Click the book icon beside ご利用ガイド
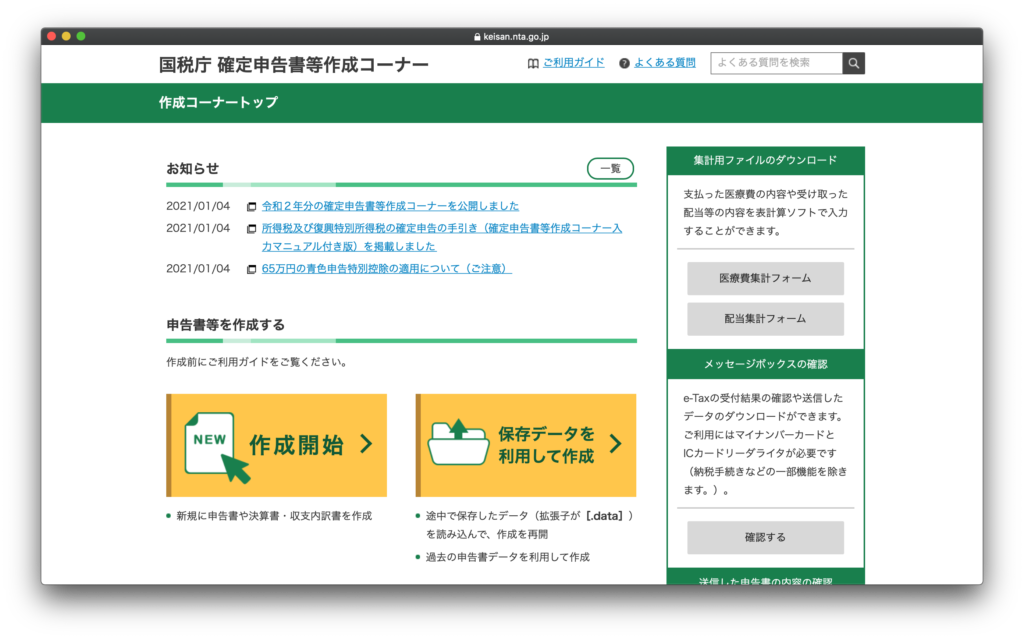Screen dimensions: 1024x639 point(533,63)
